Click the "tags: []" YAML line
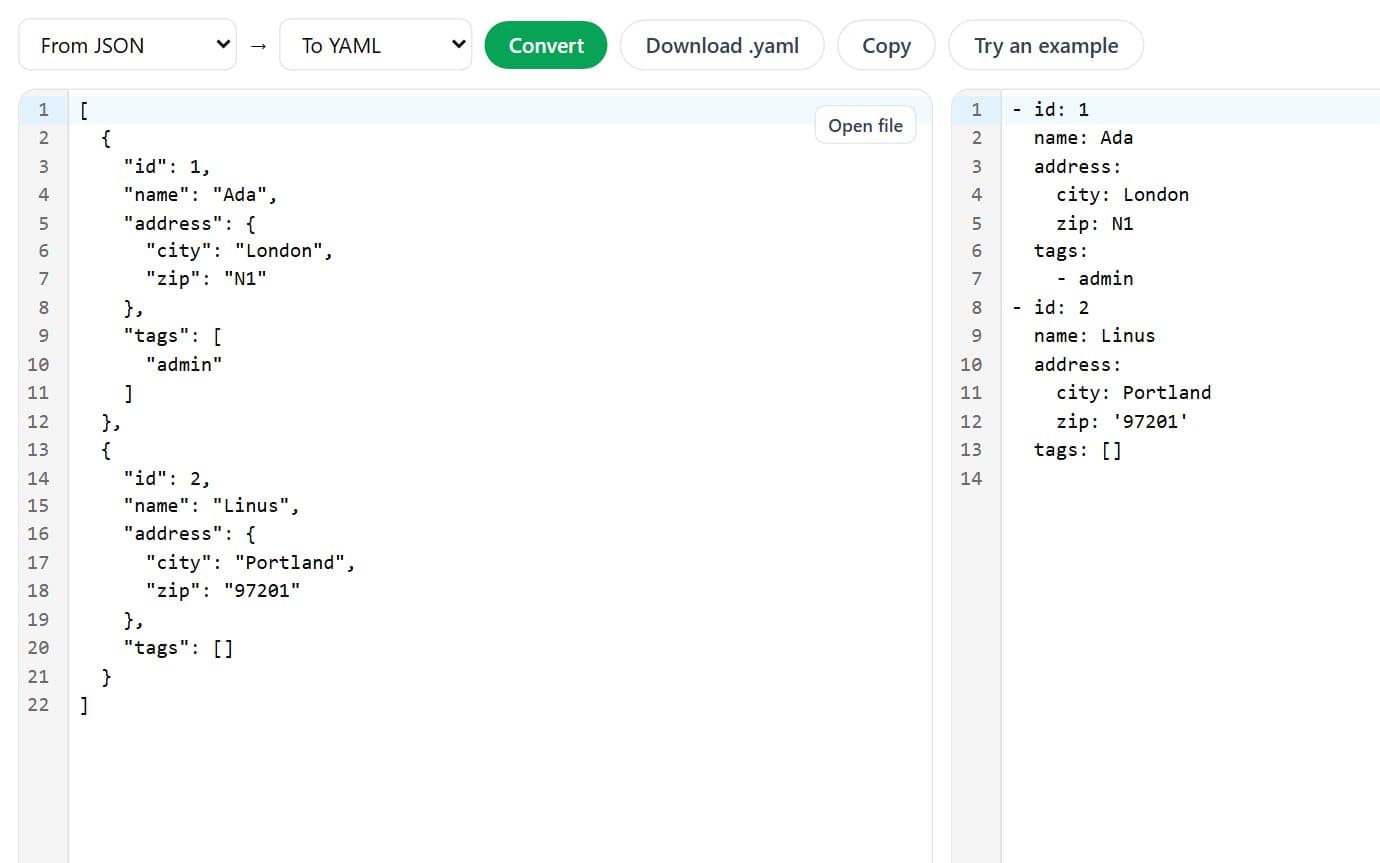The width and height of the screenshot is (1380, 863). [x=1078, y=450]
